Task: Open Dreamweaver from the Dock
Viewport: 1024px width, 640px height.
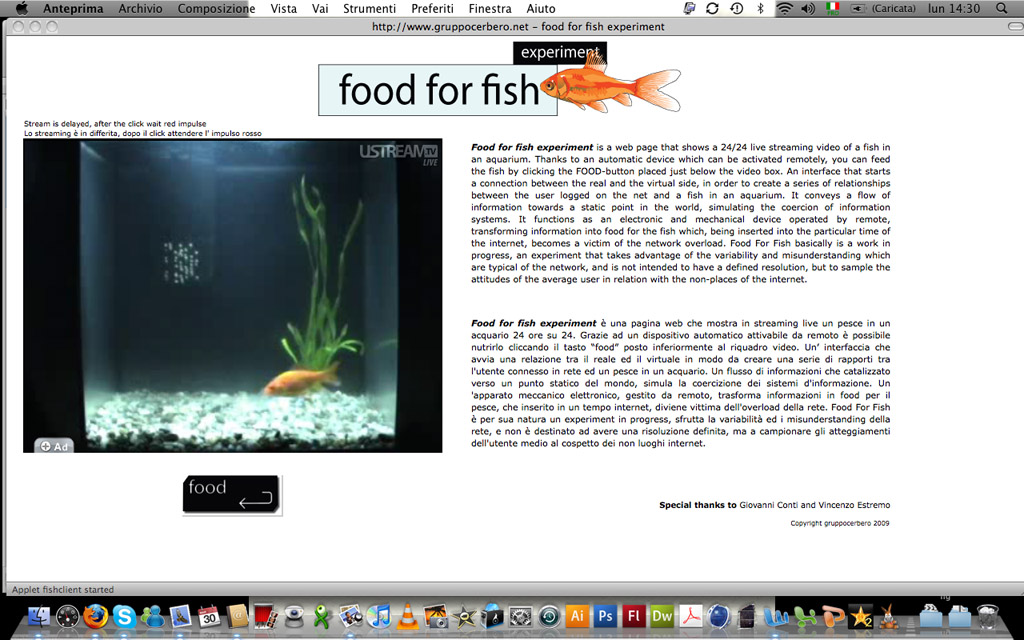Action: 662,617
